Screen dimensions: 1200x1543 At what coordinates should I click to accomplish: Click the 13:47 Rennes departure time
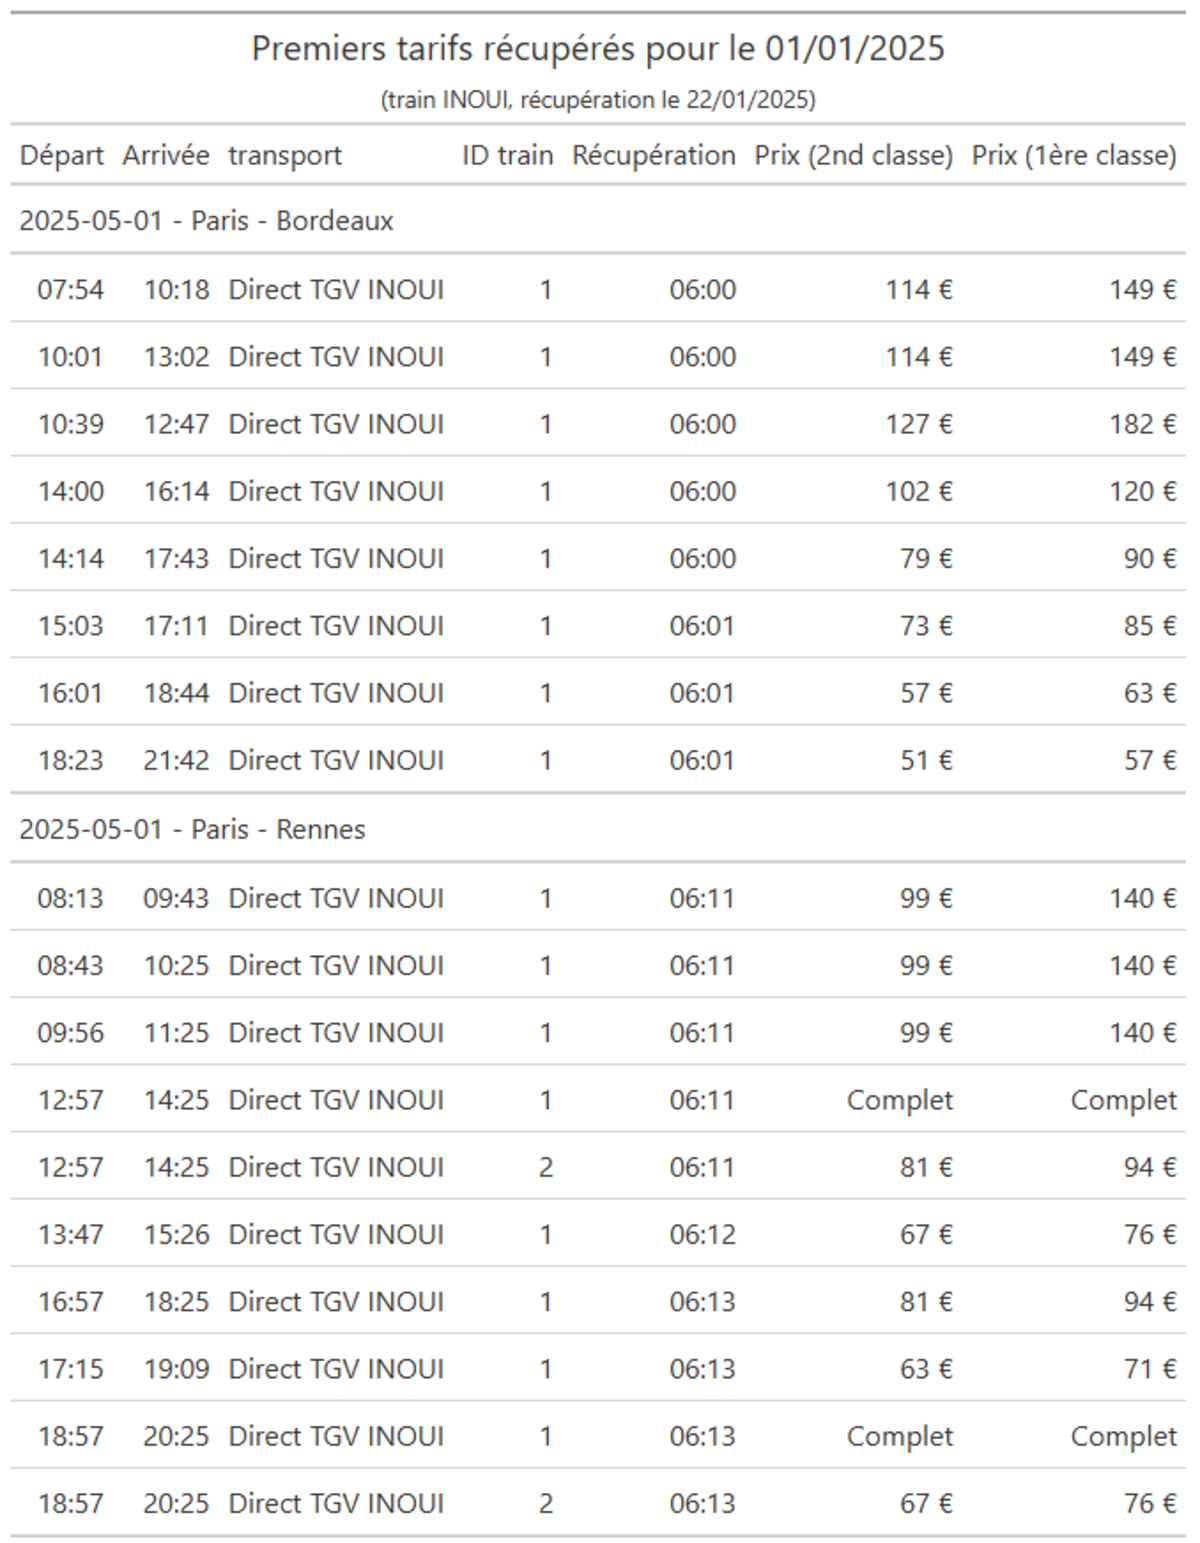70,1234
